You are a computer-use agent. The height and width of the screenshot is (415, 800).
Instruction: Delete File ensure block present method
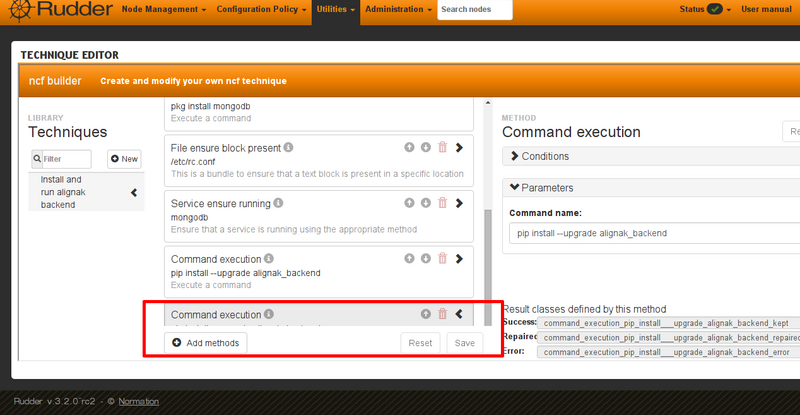coord(442,147)
